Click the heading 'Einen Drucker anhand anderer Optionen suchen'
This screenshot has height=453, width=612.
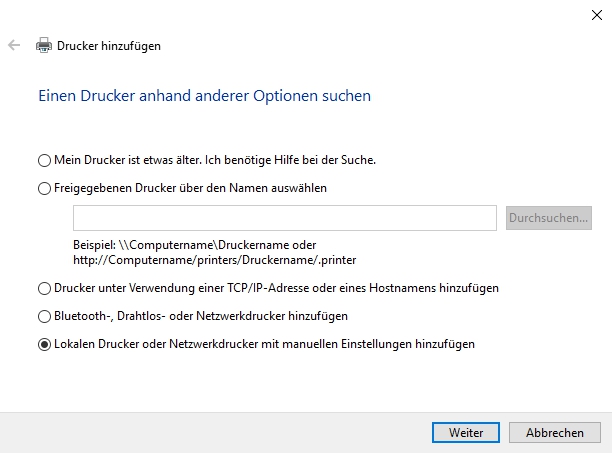204,97
